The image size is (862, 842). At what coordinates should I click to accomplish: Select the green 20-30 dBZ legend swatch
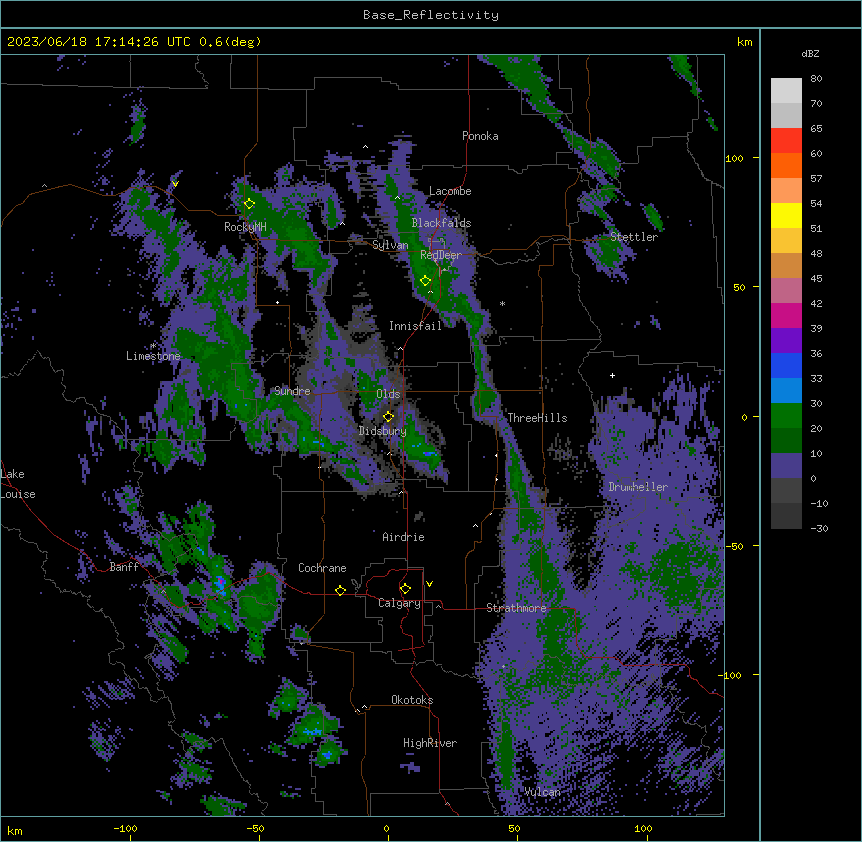[x=786, y=416]
